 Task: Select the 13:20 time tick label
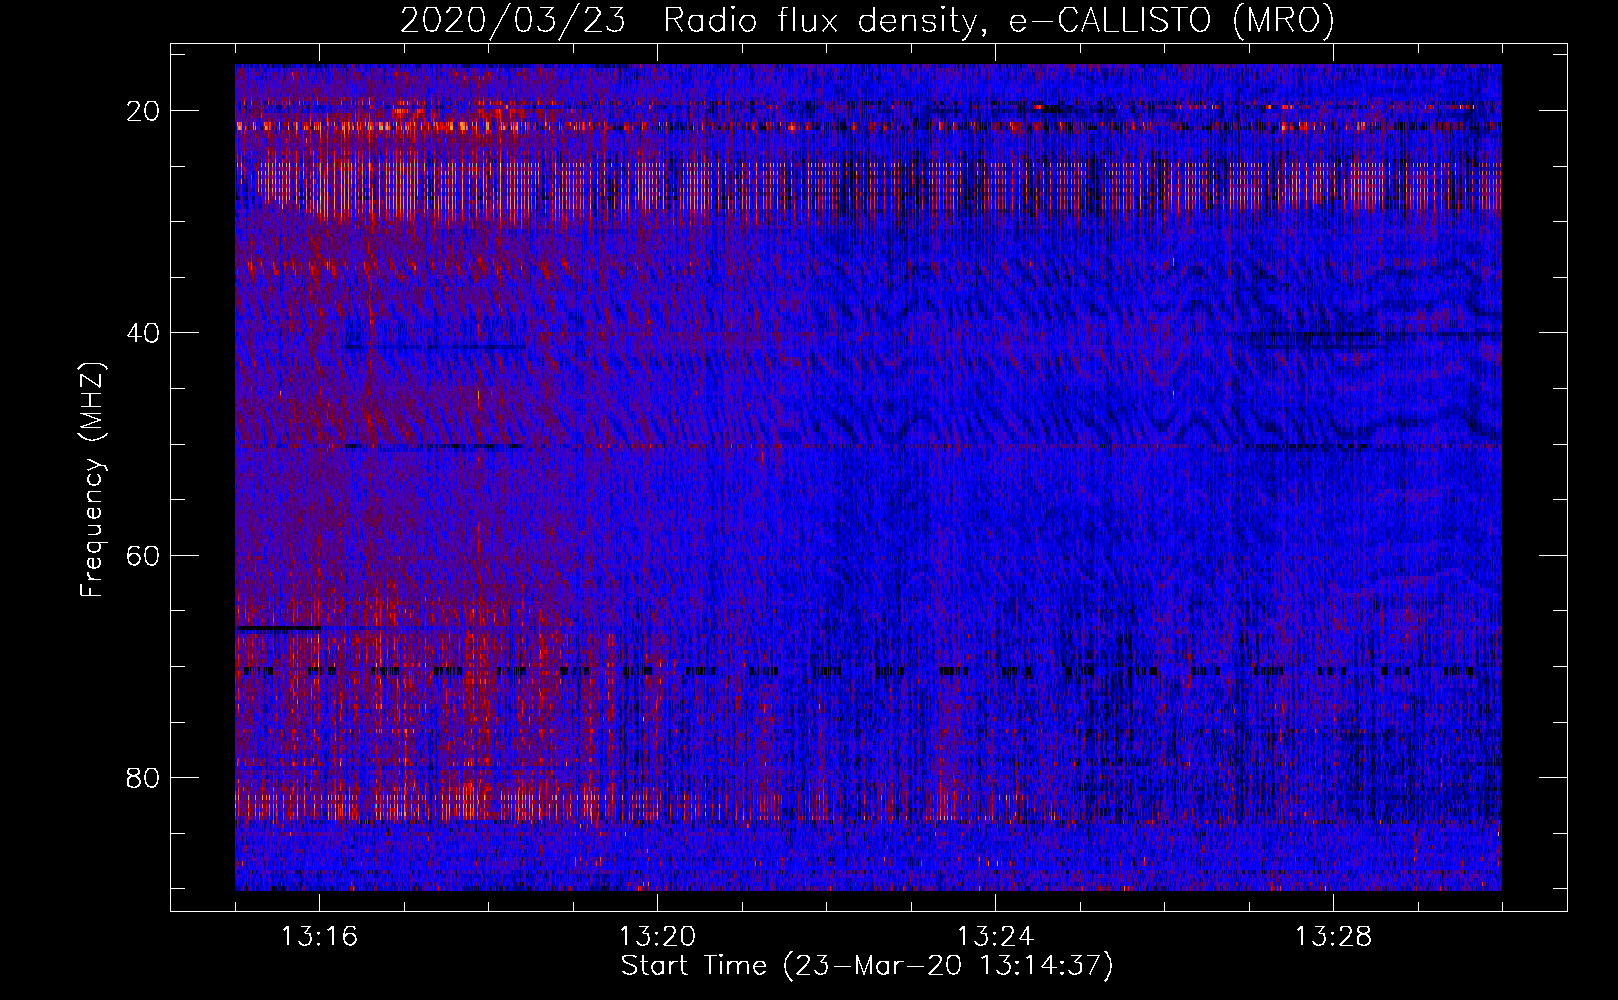coord(657,937)
